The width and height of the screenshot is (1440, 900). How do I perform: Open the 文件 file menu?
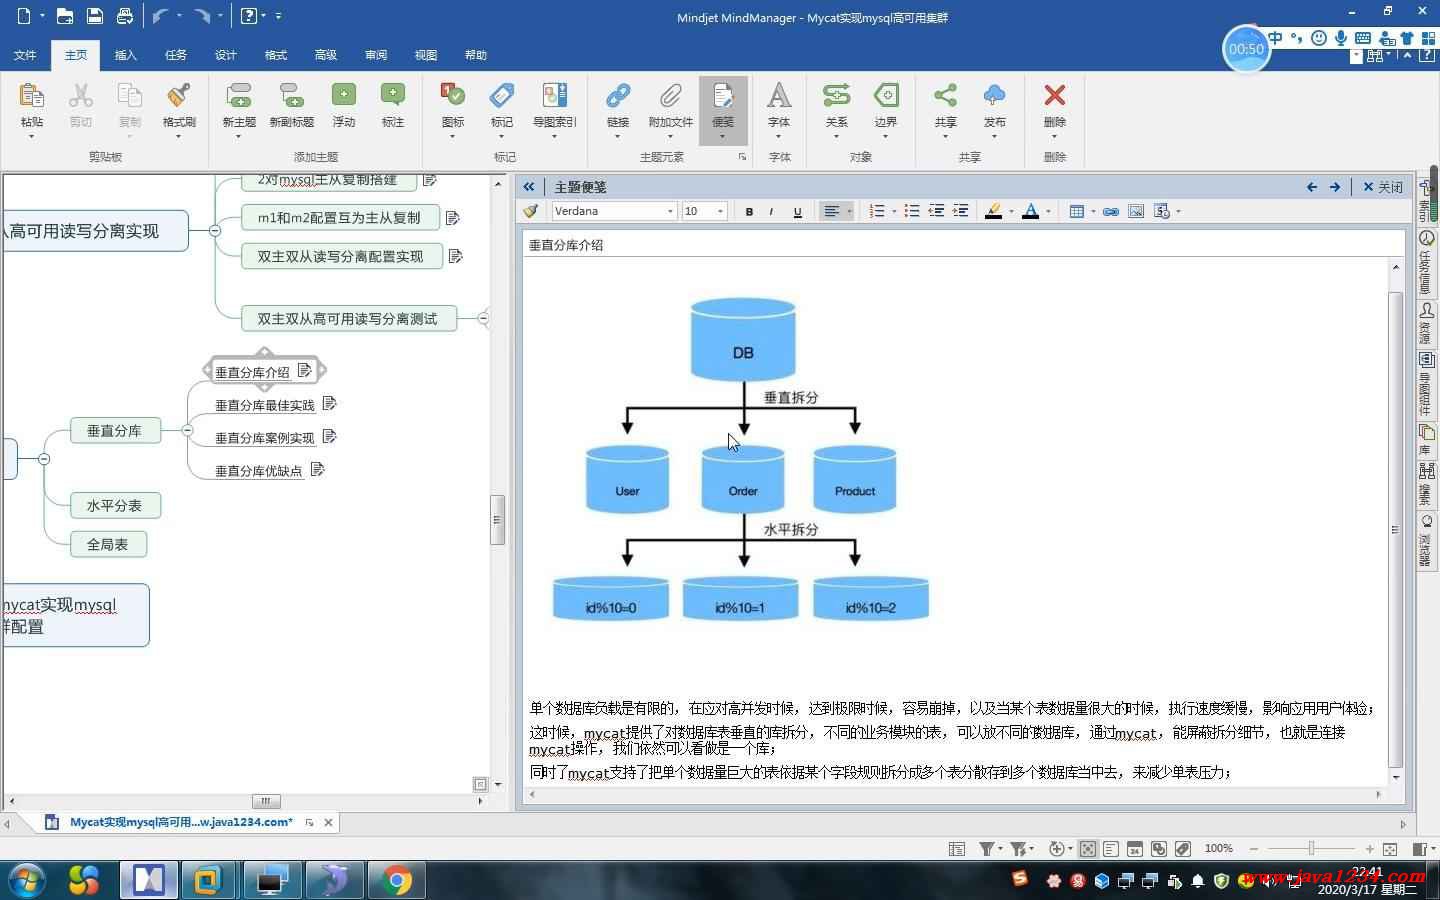(26, 55)
